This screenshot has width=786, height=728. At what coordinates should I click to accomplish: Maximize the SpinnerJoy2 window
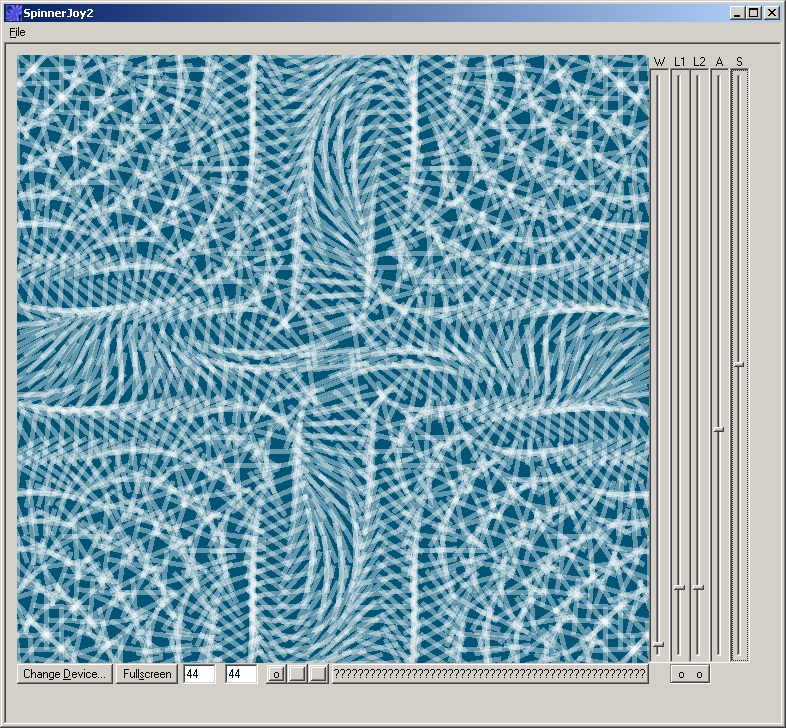coord(754,13)
